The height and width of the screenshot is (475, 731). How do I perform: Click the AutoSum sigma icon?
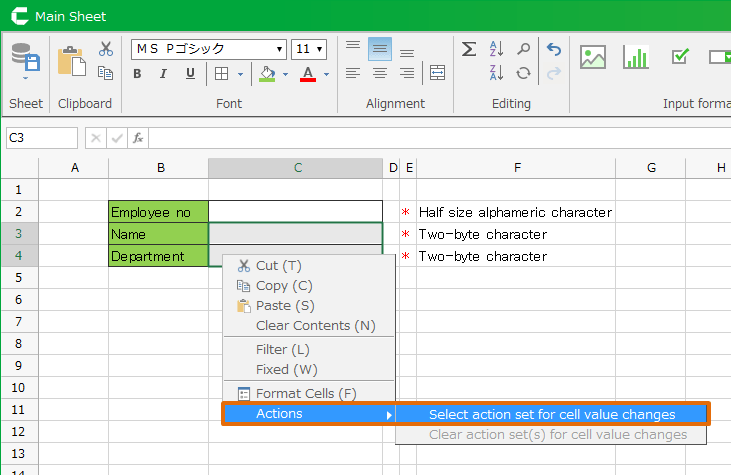(469, 48)
